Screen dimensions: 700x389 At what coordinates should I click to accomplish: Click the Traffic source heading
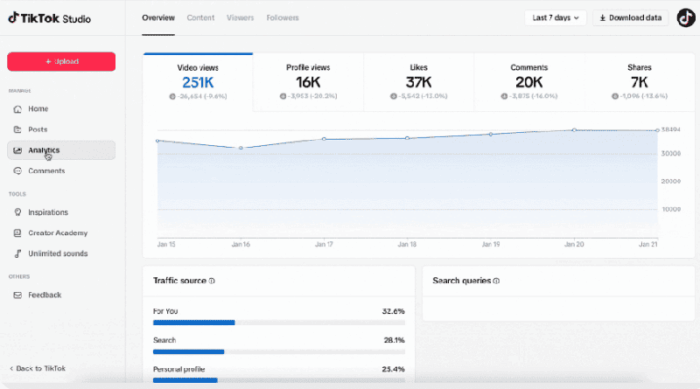179,281
